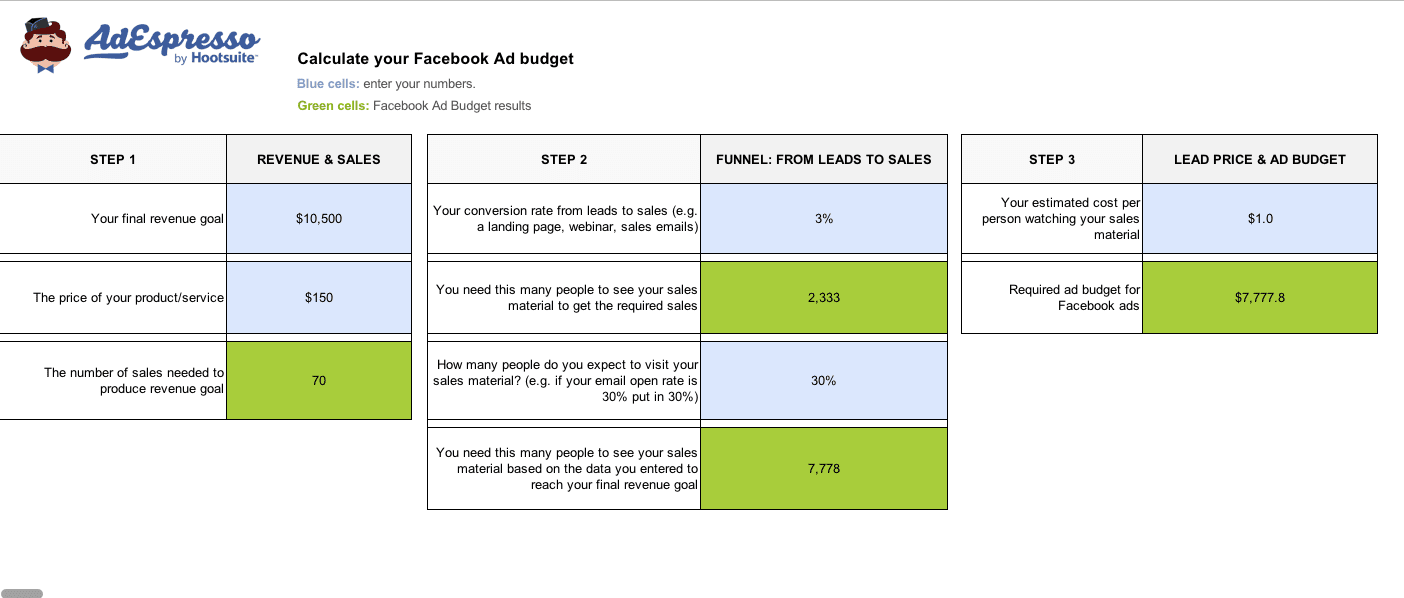This screenshot has width=1404, height=598.
Task: Select the 3% conversion rate cell
Action: click(x=824, y=218)
